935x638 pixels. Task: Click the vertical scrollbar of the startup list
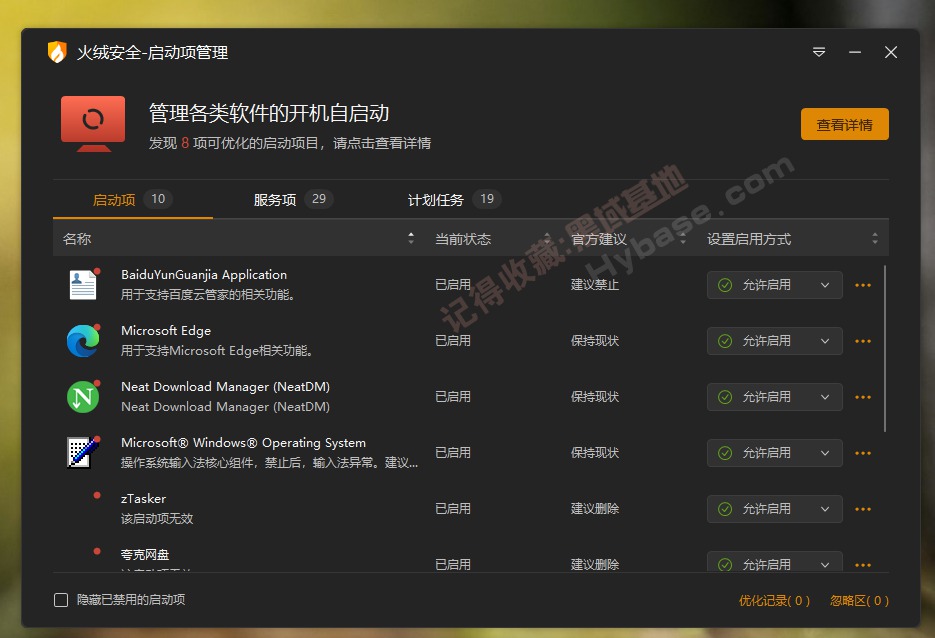pyautogui.click(x=885, y=349)
